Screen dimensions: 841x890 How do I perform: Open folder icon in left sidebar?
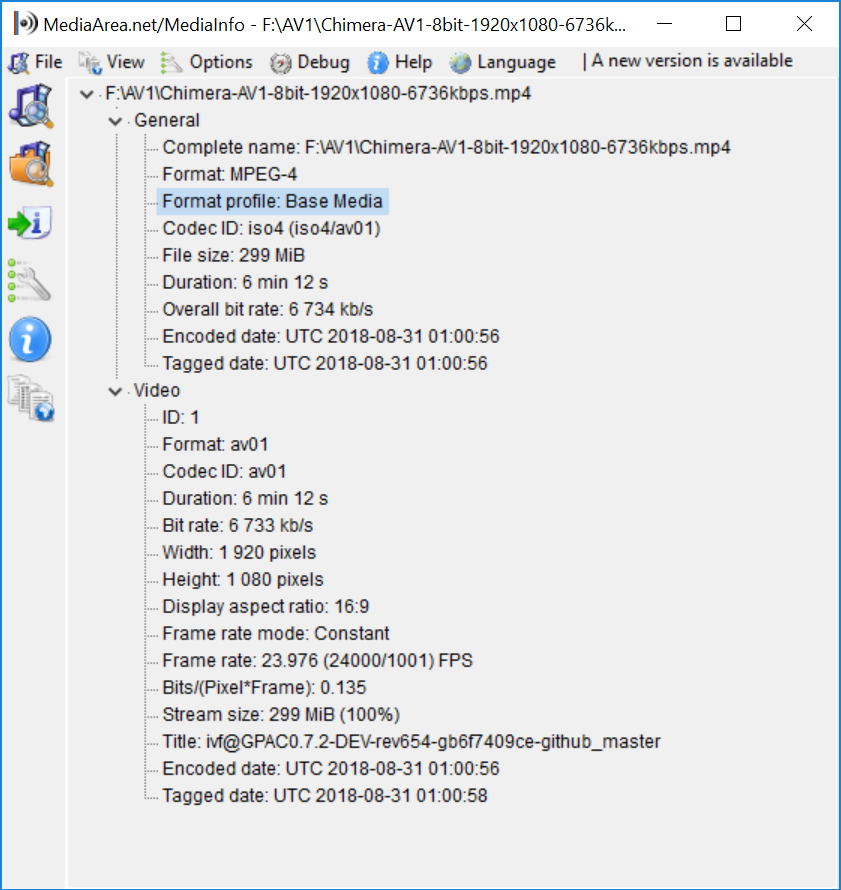[31, 164]
